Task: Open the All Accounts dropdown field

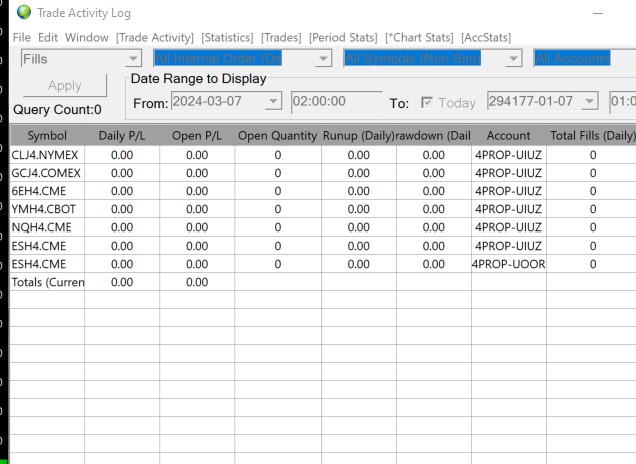Action: click(584, 59)
